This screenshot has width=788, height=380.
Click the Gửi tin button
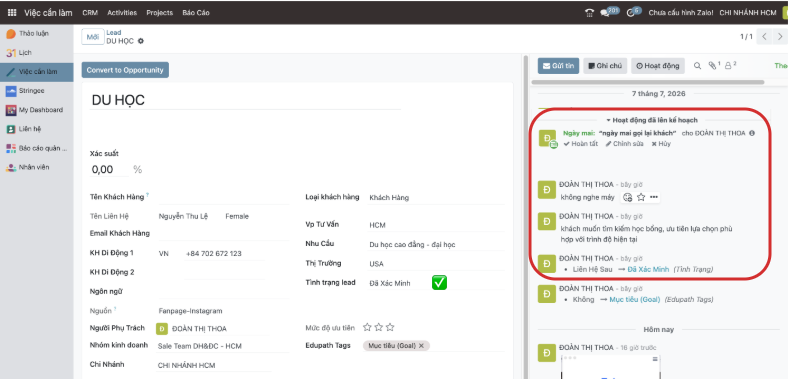pos(558,66)
